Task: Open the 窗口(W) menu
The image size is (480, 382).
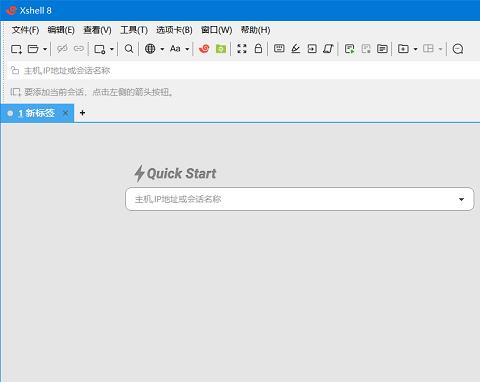Action: (x=217, y=30)
